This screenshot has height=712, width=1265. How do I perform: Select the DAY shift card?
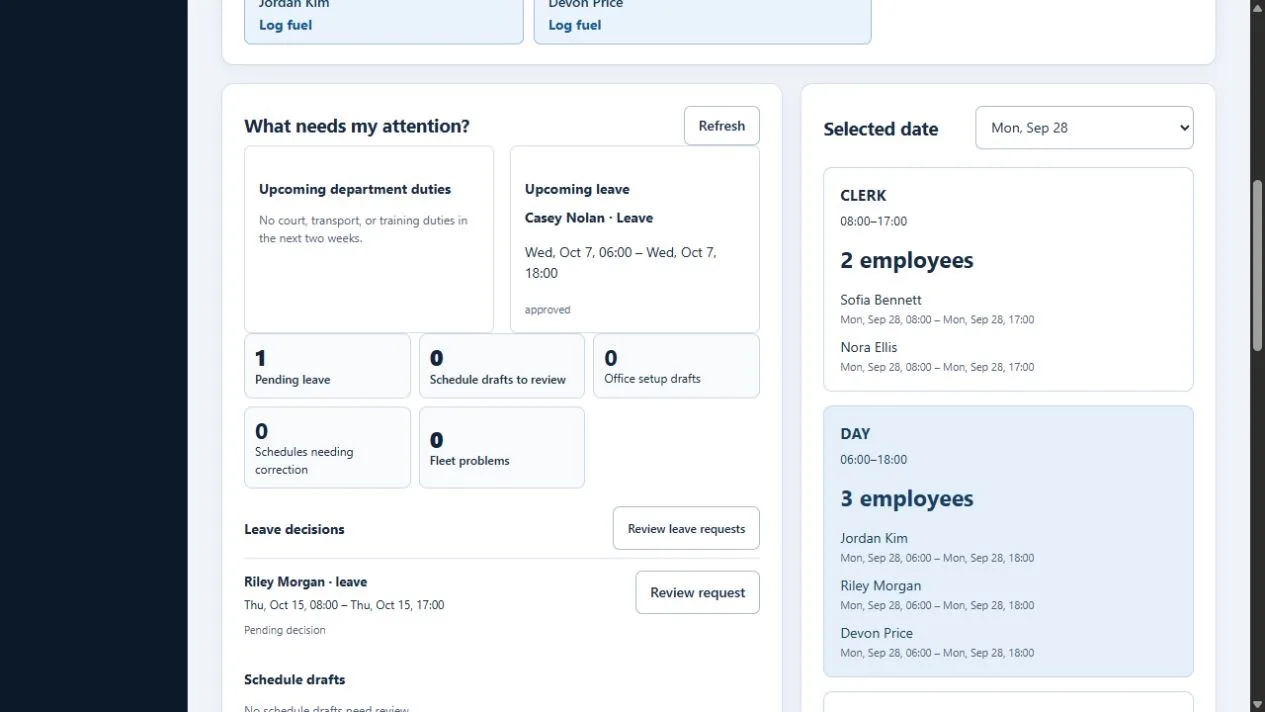pos(1008,542)
